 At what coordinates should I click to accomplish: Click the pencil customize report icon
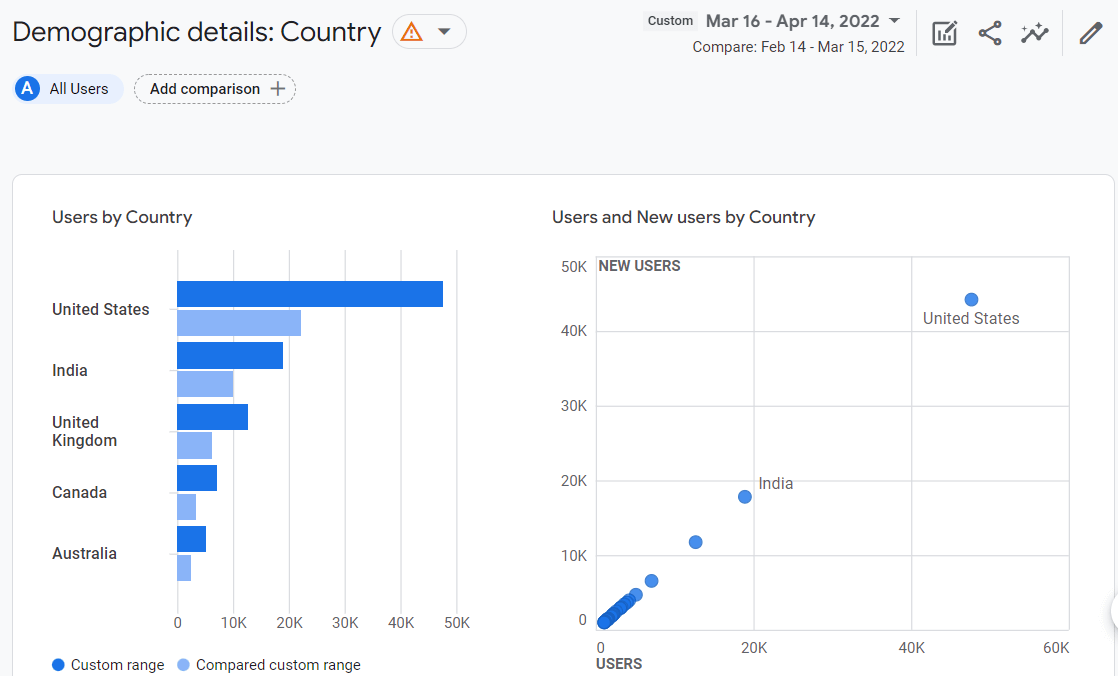(1090, 33)
